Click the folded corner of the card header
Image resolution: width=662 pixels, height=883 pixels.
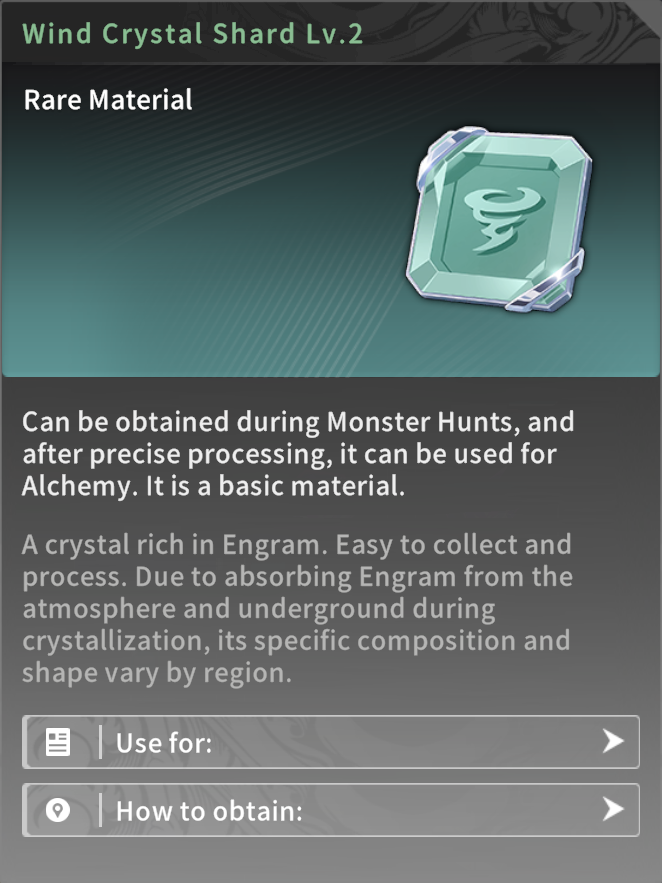(x=646, y=16)
